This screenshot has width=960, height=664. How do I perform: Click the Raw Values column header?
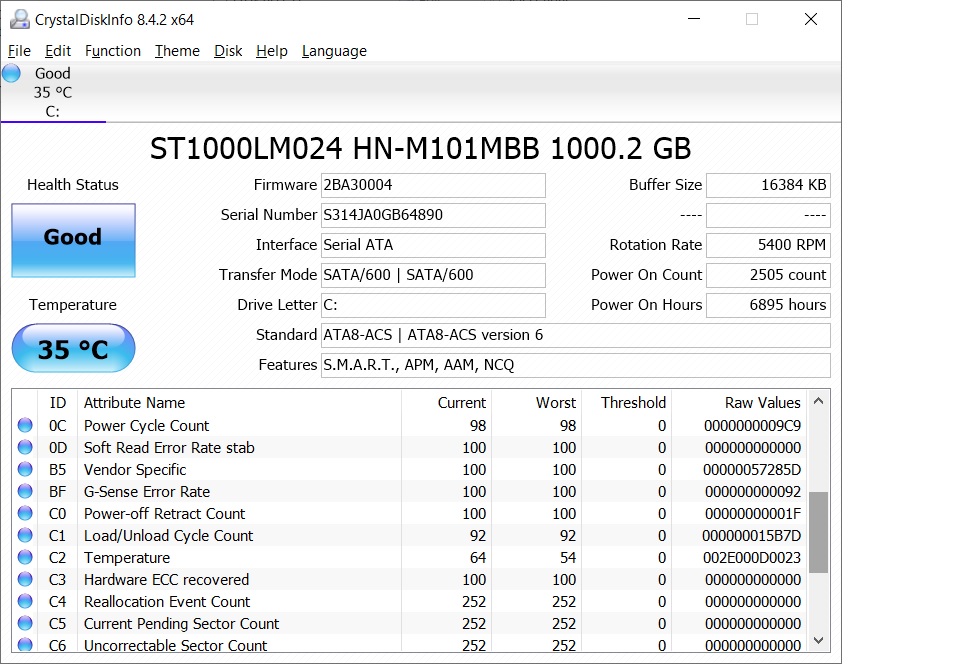(740, 403)
